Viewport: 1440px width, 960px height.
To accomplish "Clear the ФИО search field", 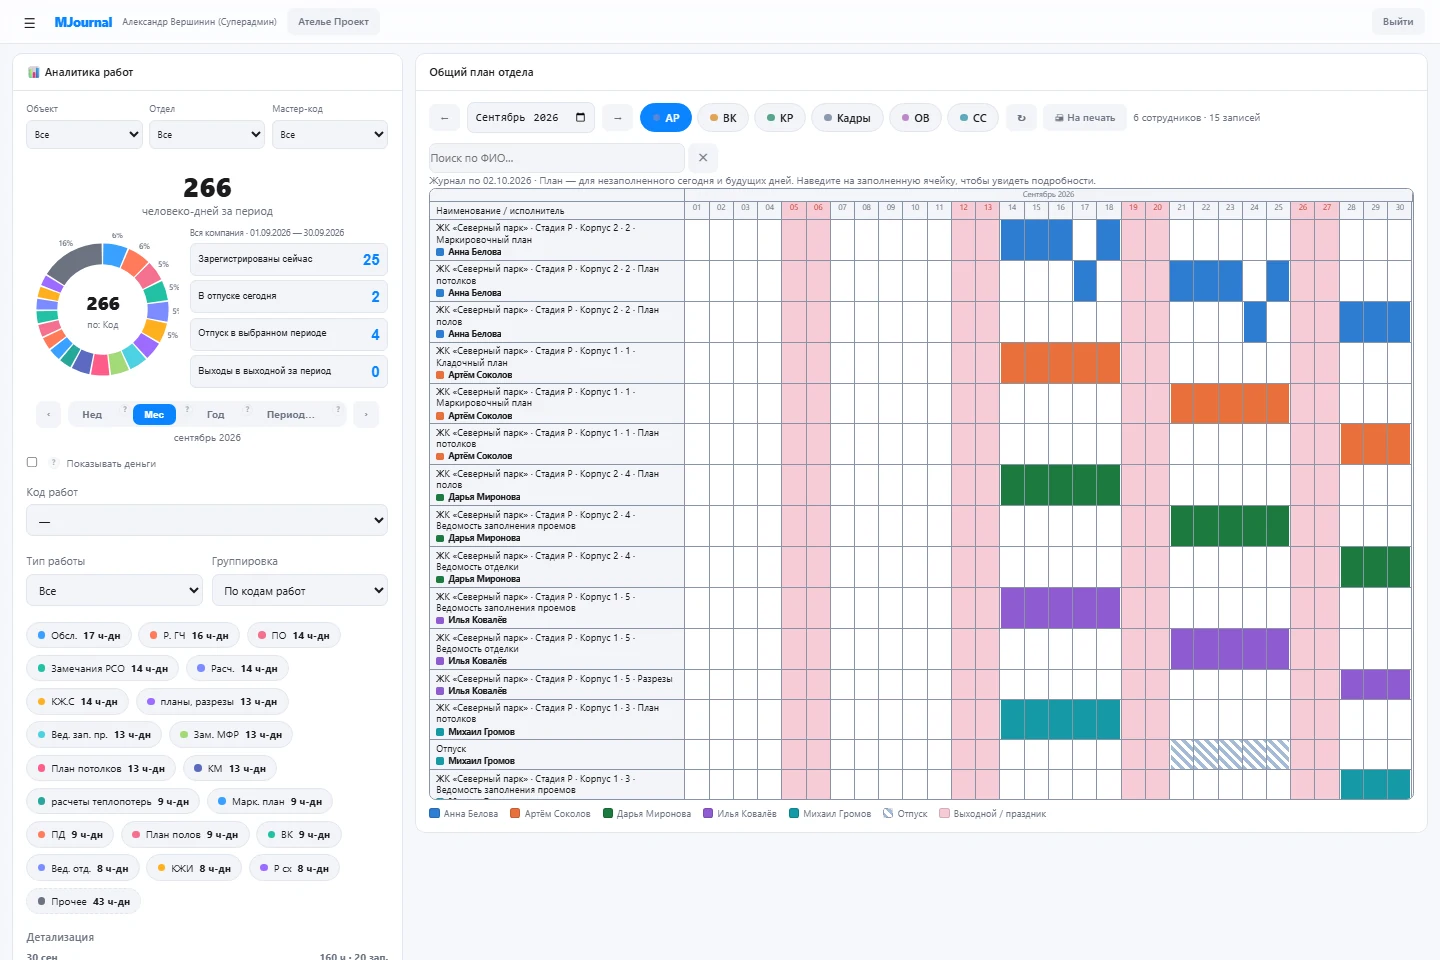I will pyautogui.click(x=703, y=158).
